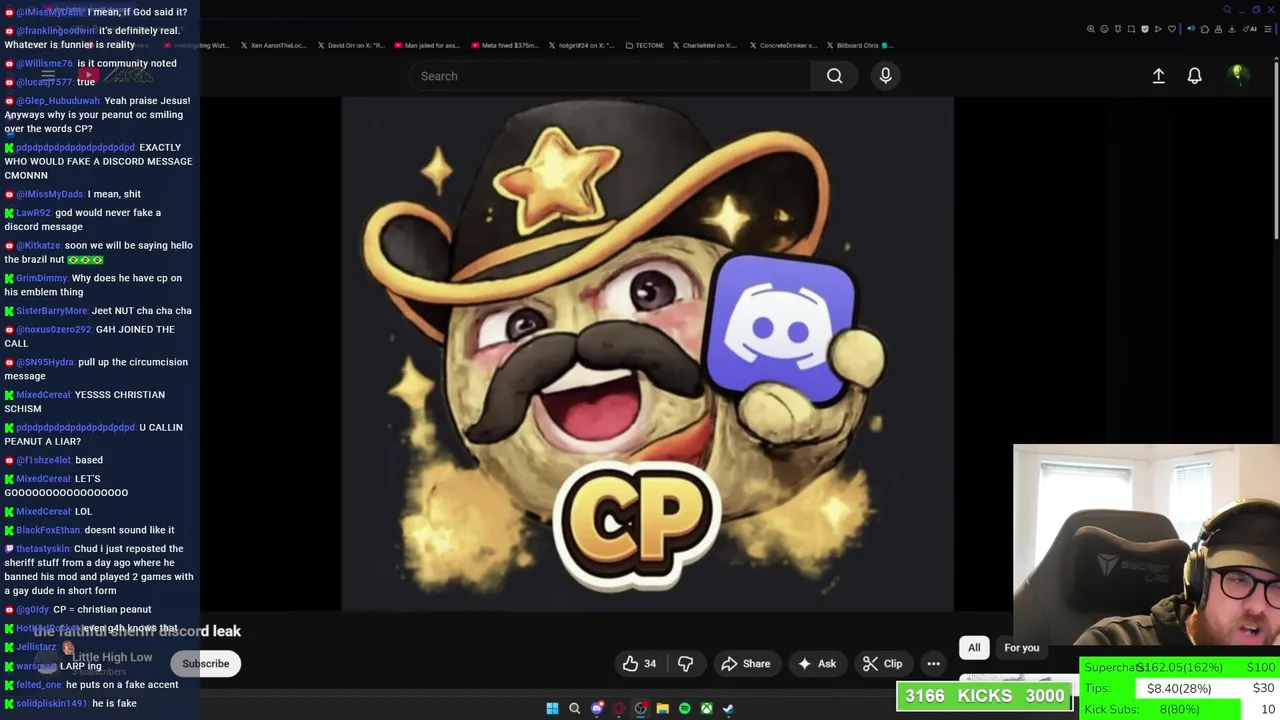Image resolution: width=1280 pixels, height=720 pixels.
Task: Click the '3166 KICKS 3000' goal bar
Action: click(984, 696)
